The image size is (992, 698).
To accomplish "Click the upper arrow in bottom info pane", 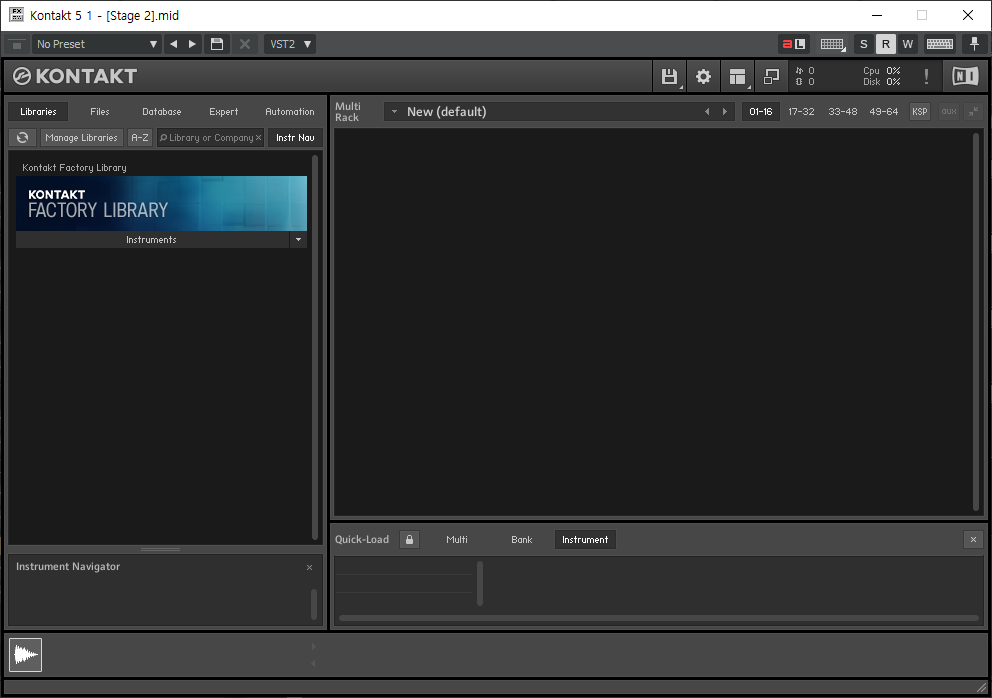I will pyautogui.click(x=313, y=647).
